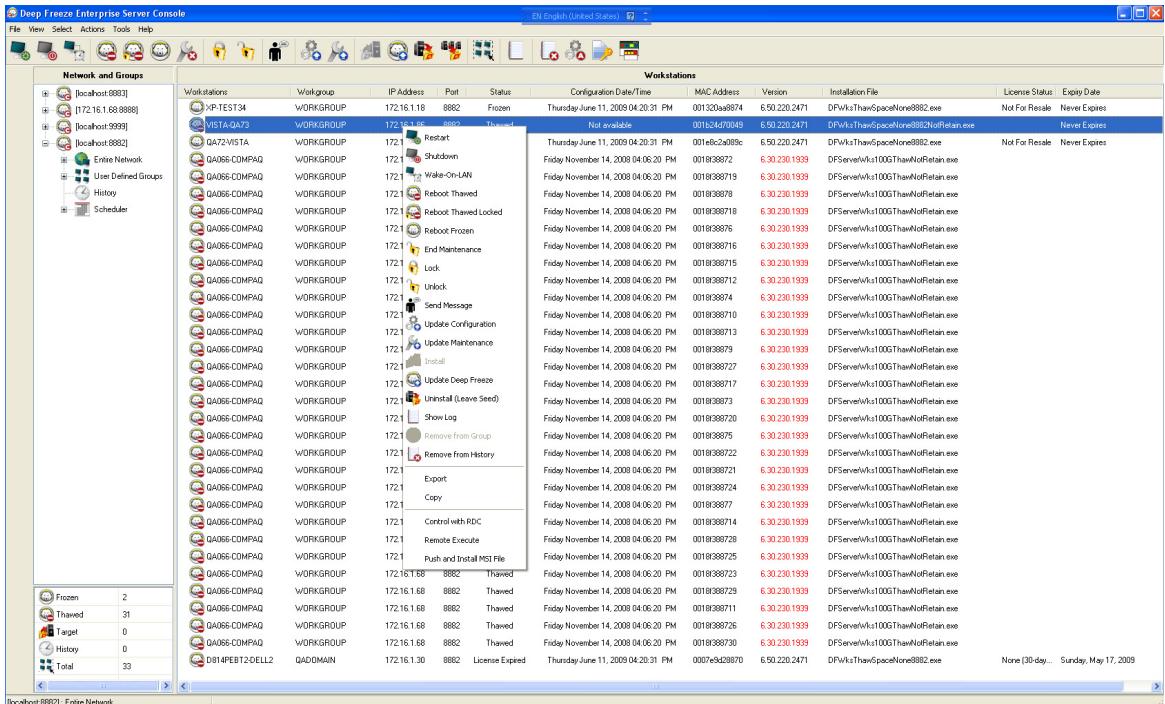Screen dimensions: 1165x704
Task: Click the Entire Network globe icon in tree
Action: [82, 159]
